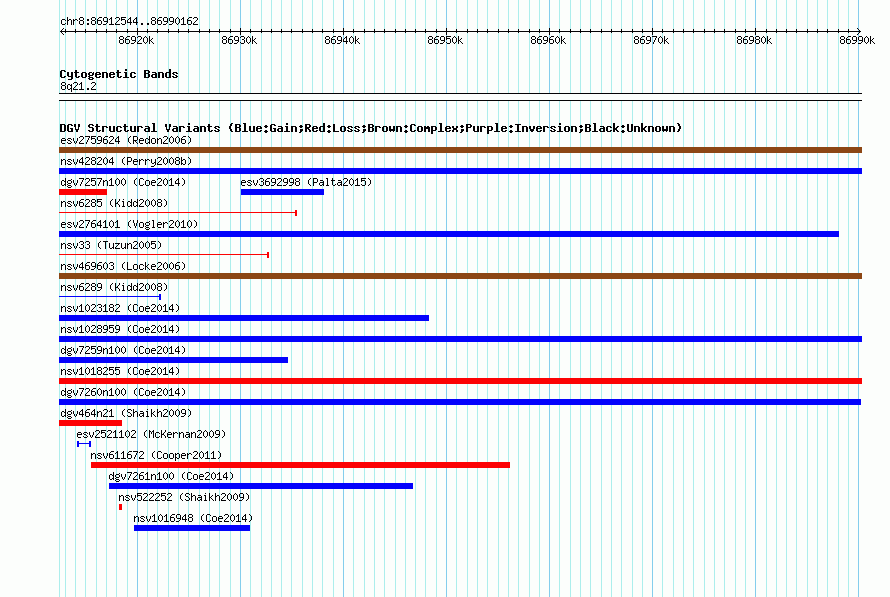This screenshot has width=890, height=597.
Task: Click the blue nsv1016948 gain bar
Action: click(x=192, y=528)
